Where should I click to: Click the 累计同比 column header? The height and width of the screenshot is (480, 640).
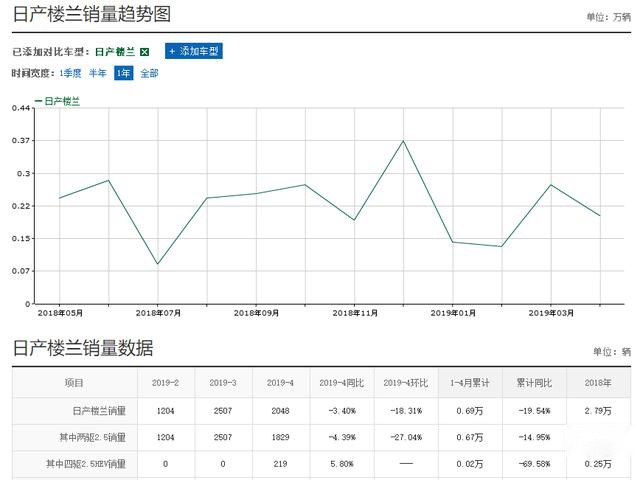click(534, 383)
